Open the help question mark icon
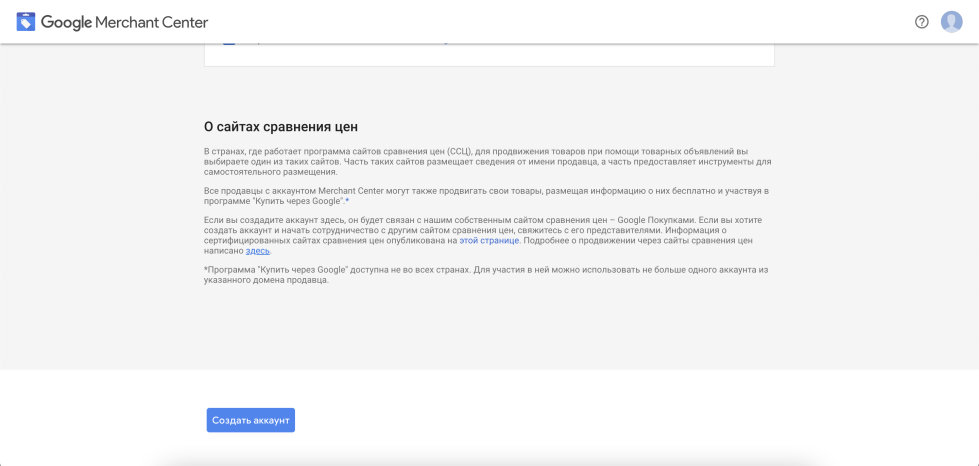 tap(922, 22)
